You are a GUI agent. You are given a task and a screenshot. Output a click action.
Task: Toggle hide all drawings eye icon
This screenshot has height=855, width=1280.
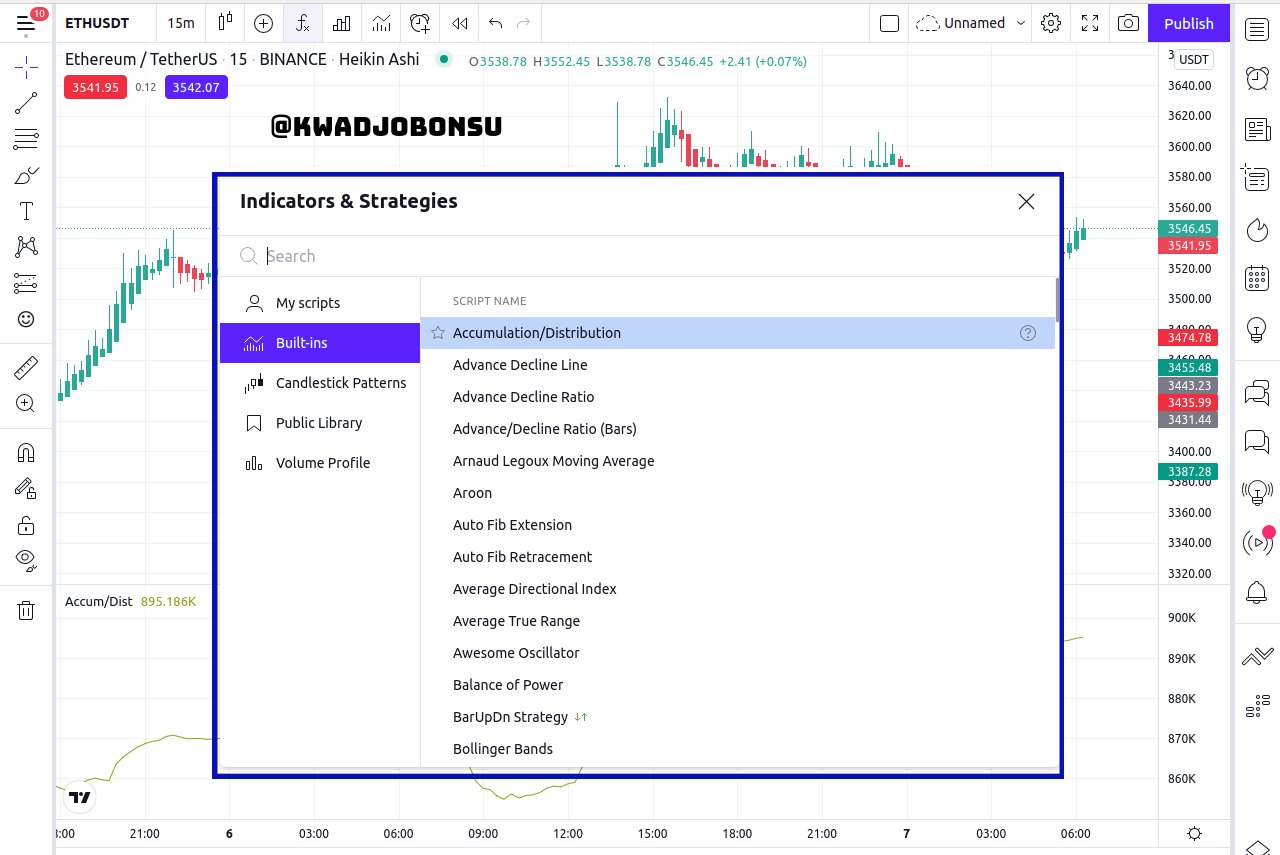[x=26, y=560]
